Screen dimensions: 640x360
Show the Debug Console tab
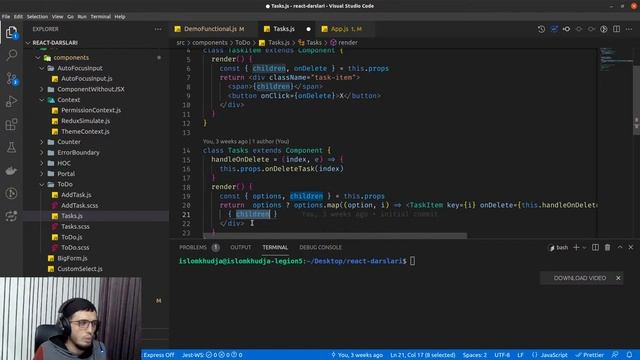[320, 247]
